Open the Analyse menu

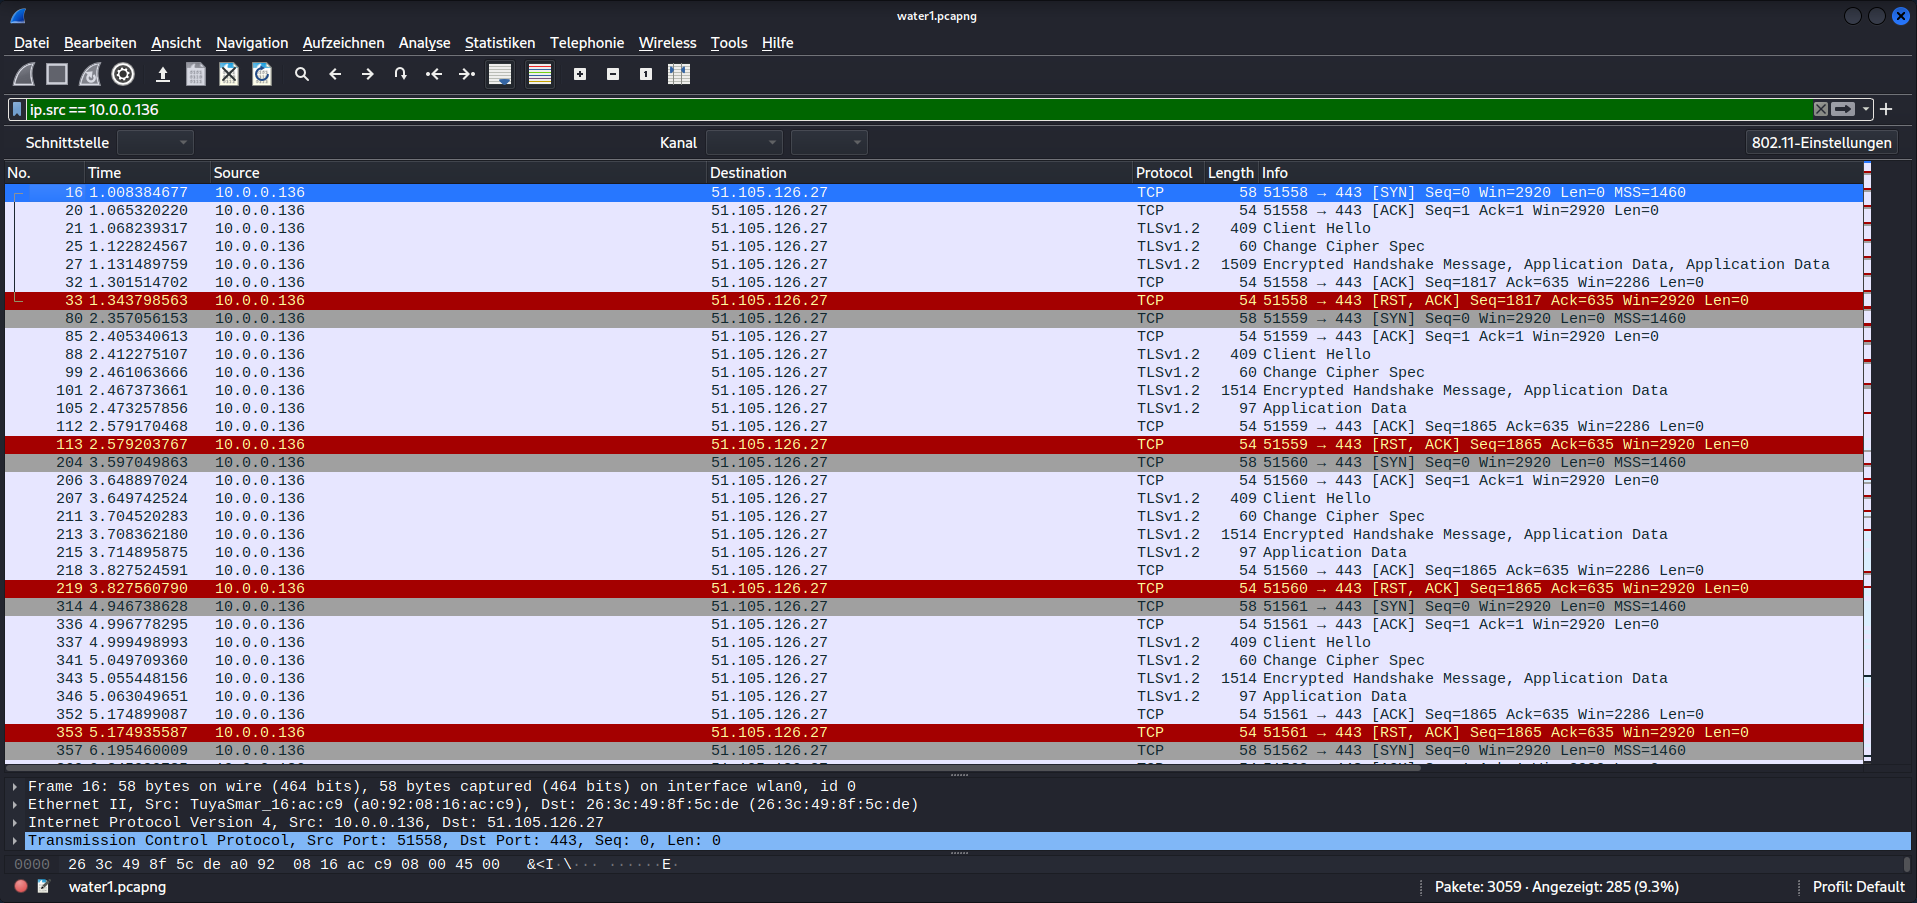pos(424,43)
